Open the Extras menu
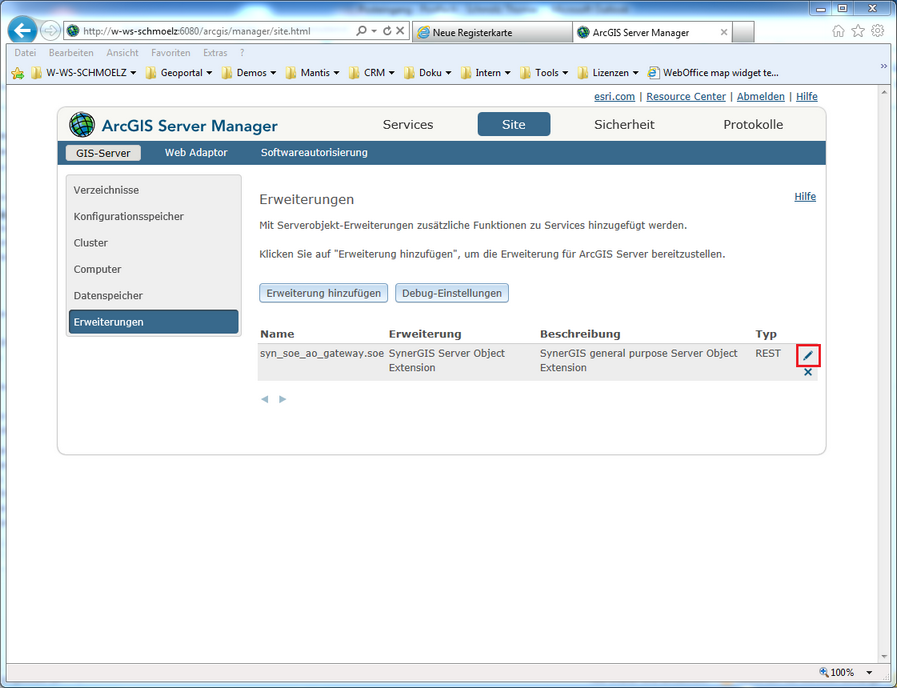The image size is (897, 688). coord(215,53)
